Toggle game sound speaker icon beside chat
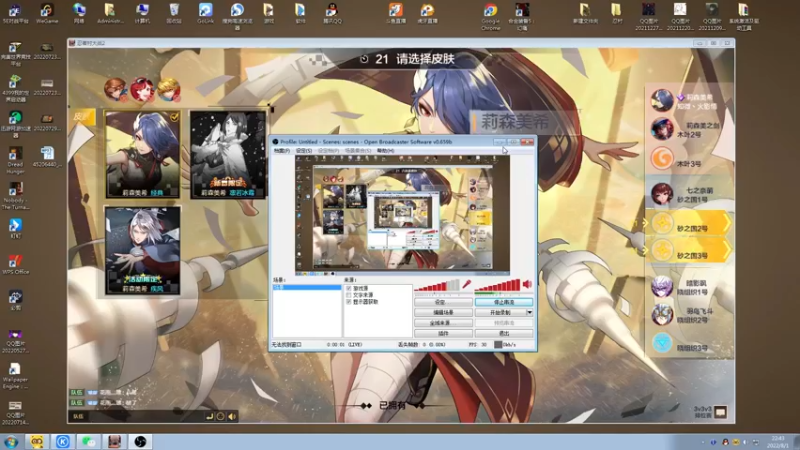Viewport: 800px width, 450px height. 232,416
